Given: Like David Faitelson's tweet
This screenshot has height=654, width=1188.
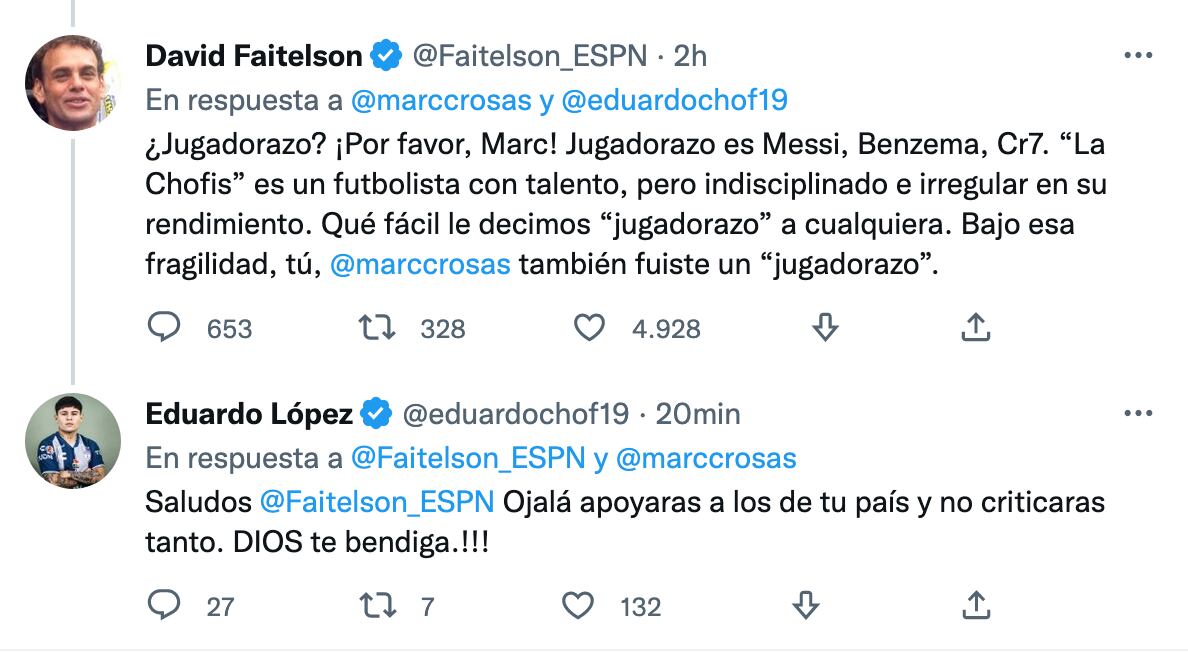Looking at the screenshot, I should point(591,328).
